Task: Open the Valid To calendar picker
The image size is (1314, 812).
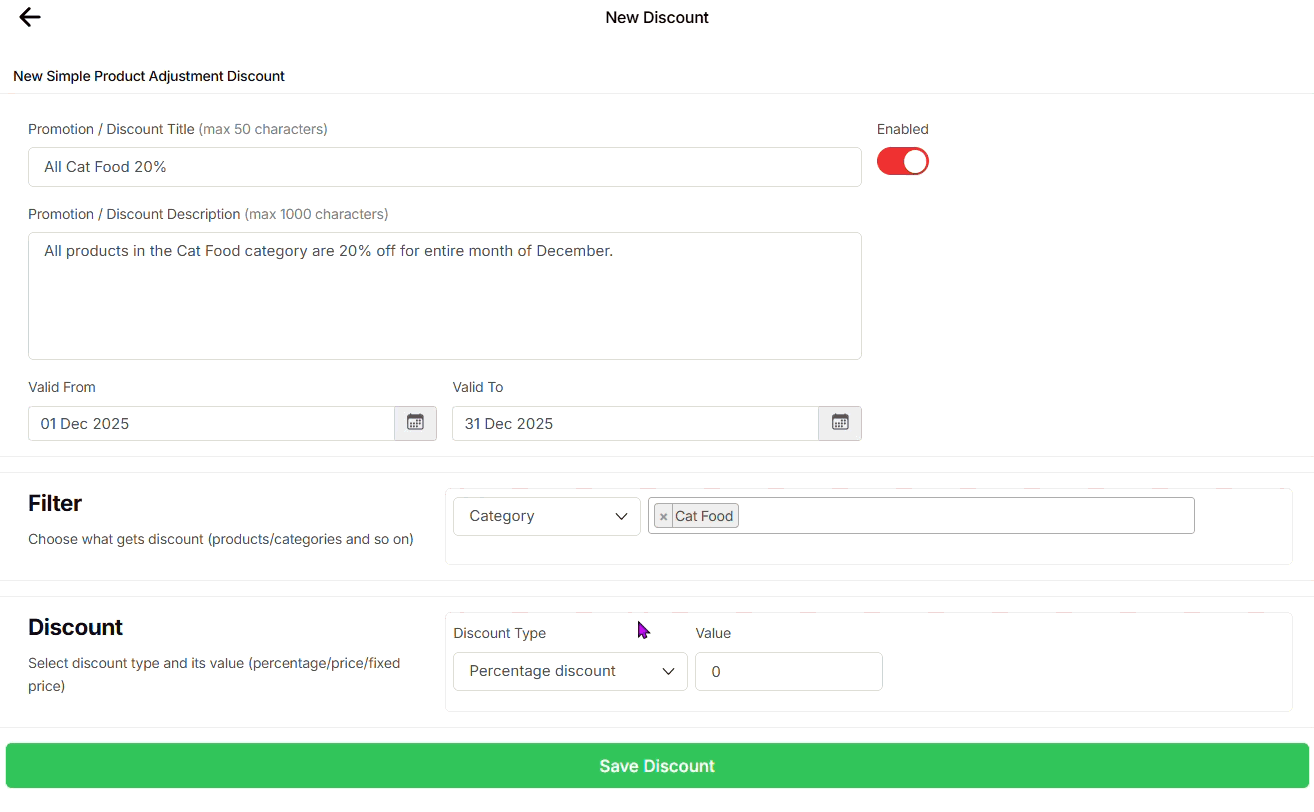Action: tap(840, 423)
